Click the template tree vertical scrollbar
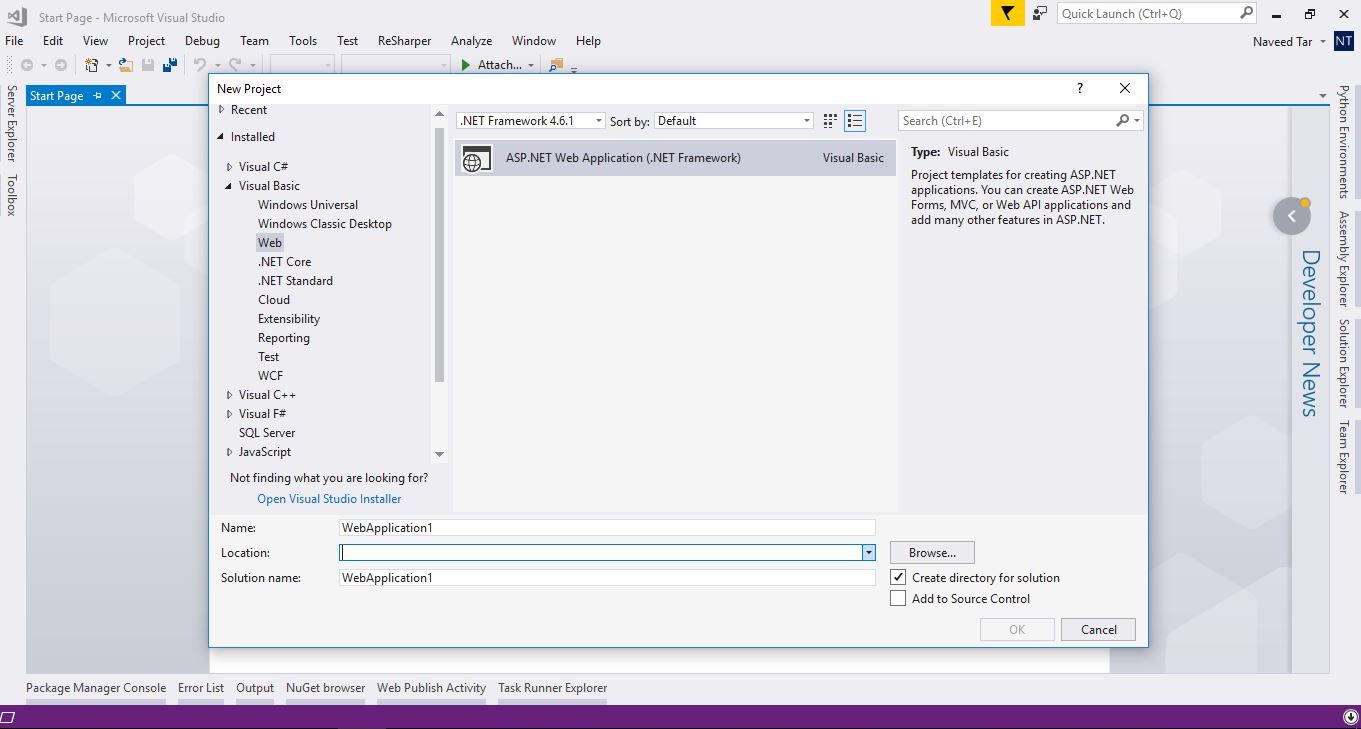 point(439,255)
